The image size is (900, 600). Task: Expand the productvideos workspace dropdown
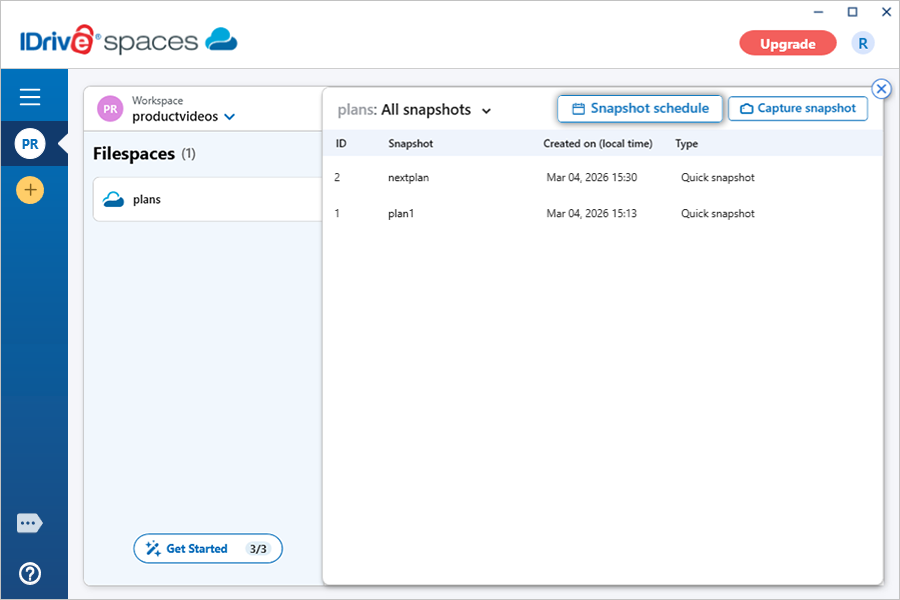pos(230,117)
